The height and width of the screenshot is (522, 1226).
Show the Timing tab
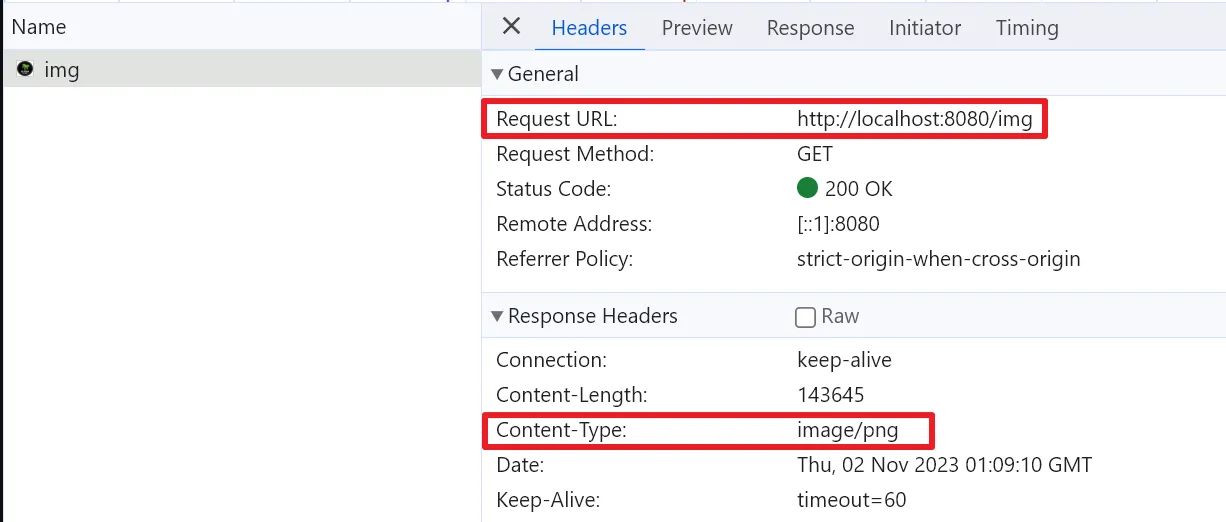1027,28
